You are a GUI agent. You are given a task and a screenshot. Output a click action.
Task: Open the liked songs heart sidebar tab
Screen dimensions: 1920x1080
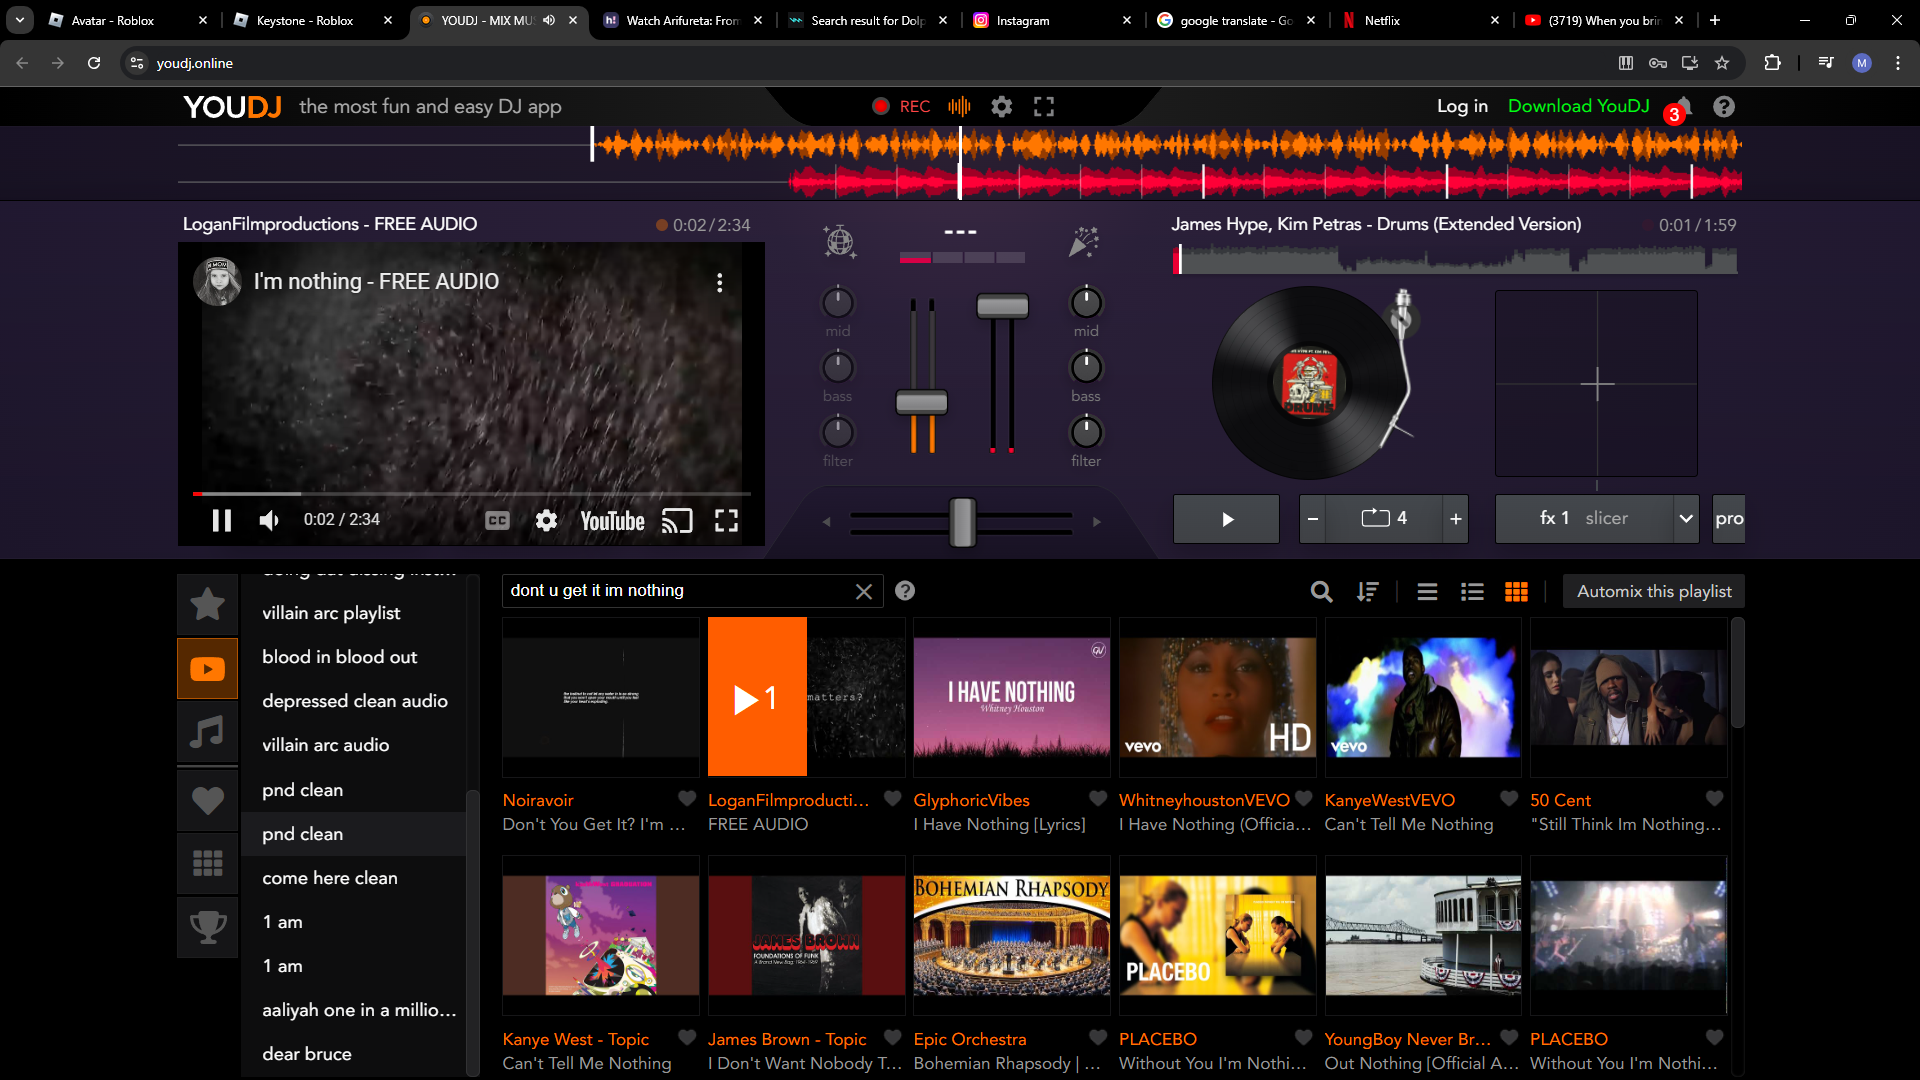click(x=207, y=800)
